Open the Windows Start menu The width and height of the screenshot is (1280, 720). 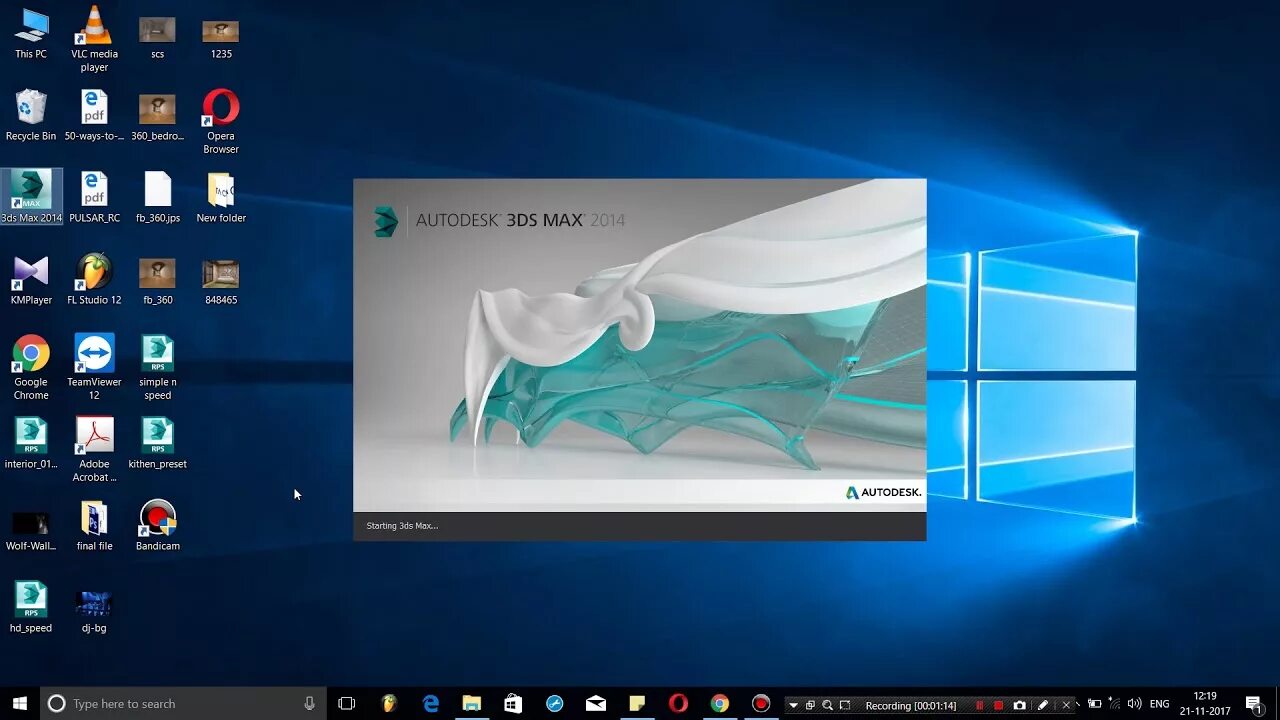(x=19, y=703)
